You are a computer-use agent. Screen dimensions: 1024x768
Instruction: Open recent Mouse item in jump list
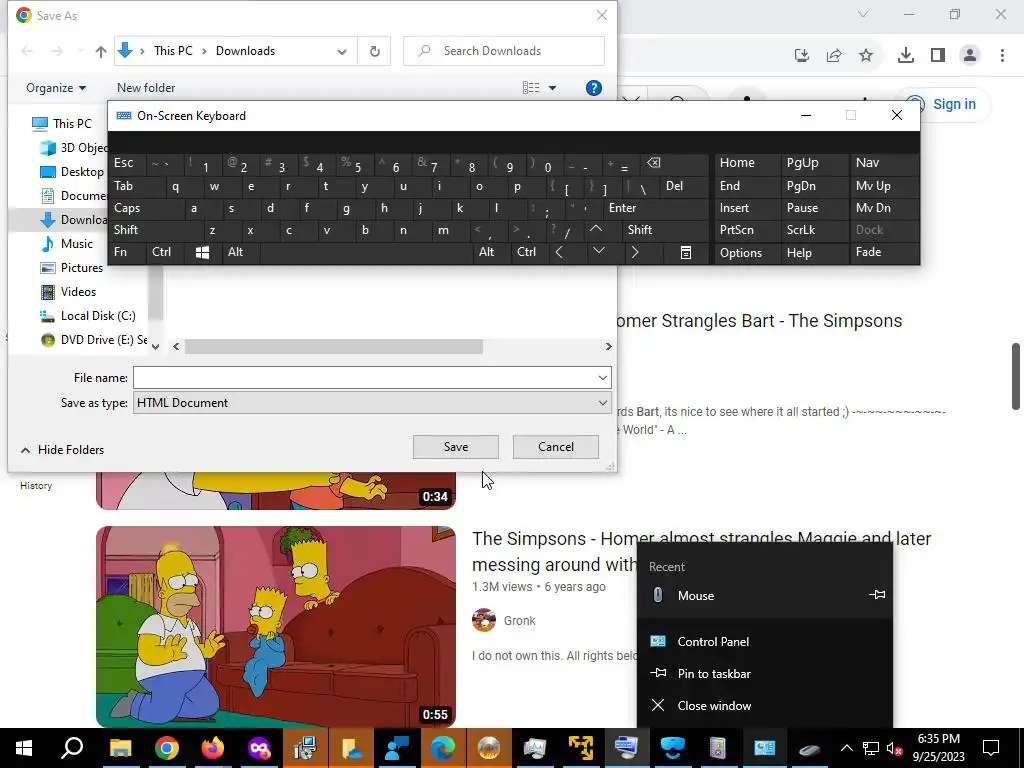tap(749, 596)
